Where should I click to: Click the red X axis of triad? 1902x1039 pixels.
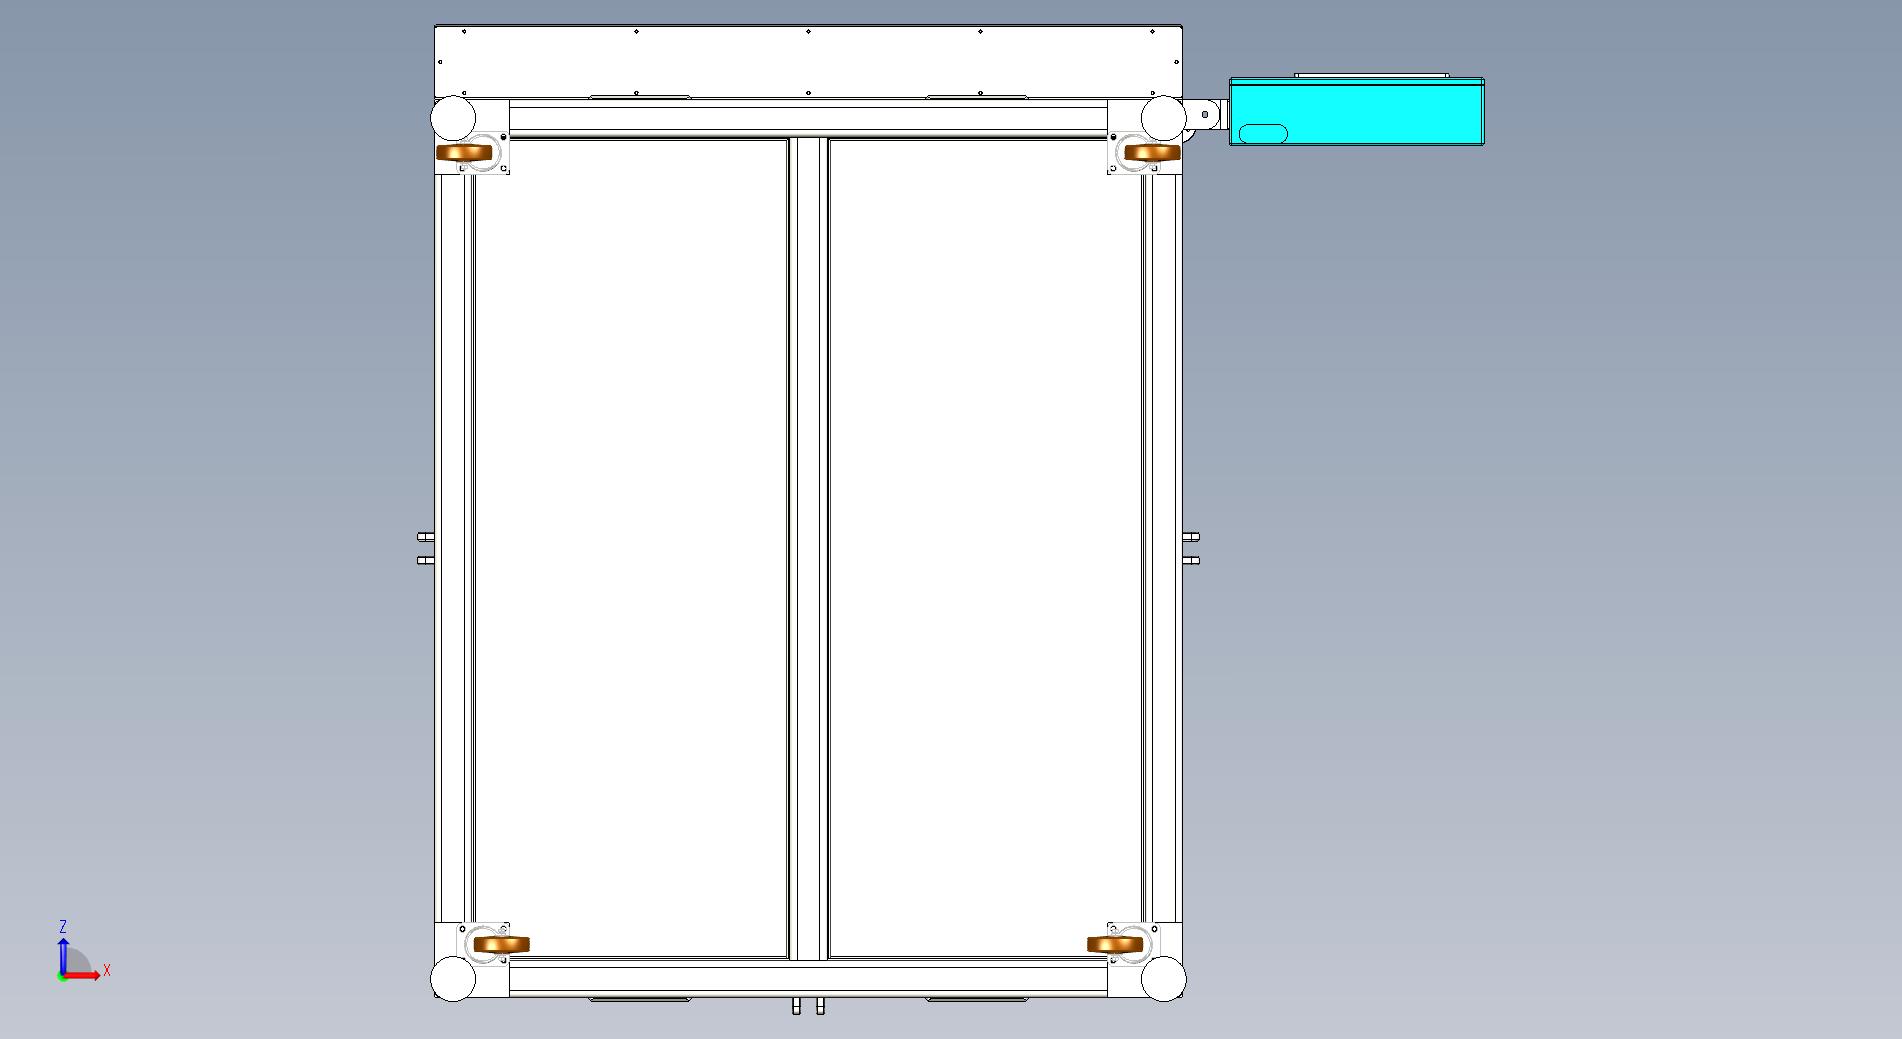(x=82, y=976)
